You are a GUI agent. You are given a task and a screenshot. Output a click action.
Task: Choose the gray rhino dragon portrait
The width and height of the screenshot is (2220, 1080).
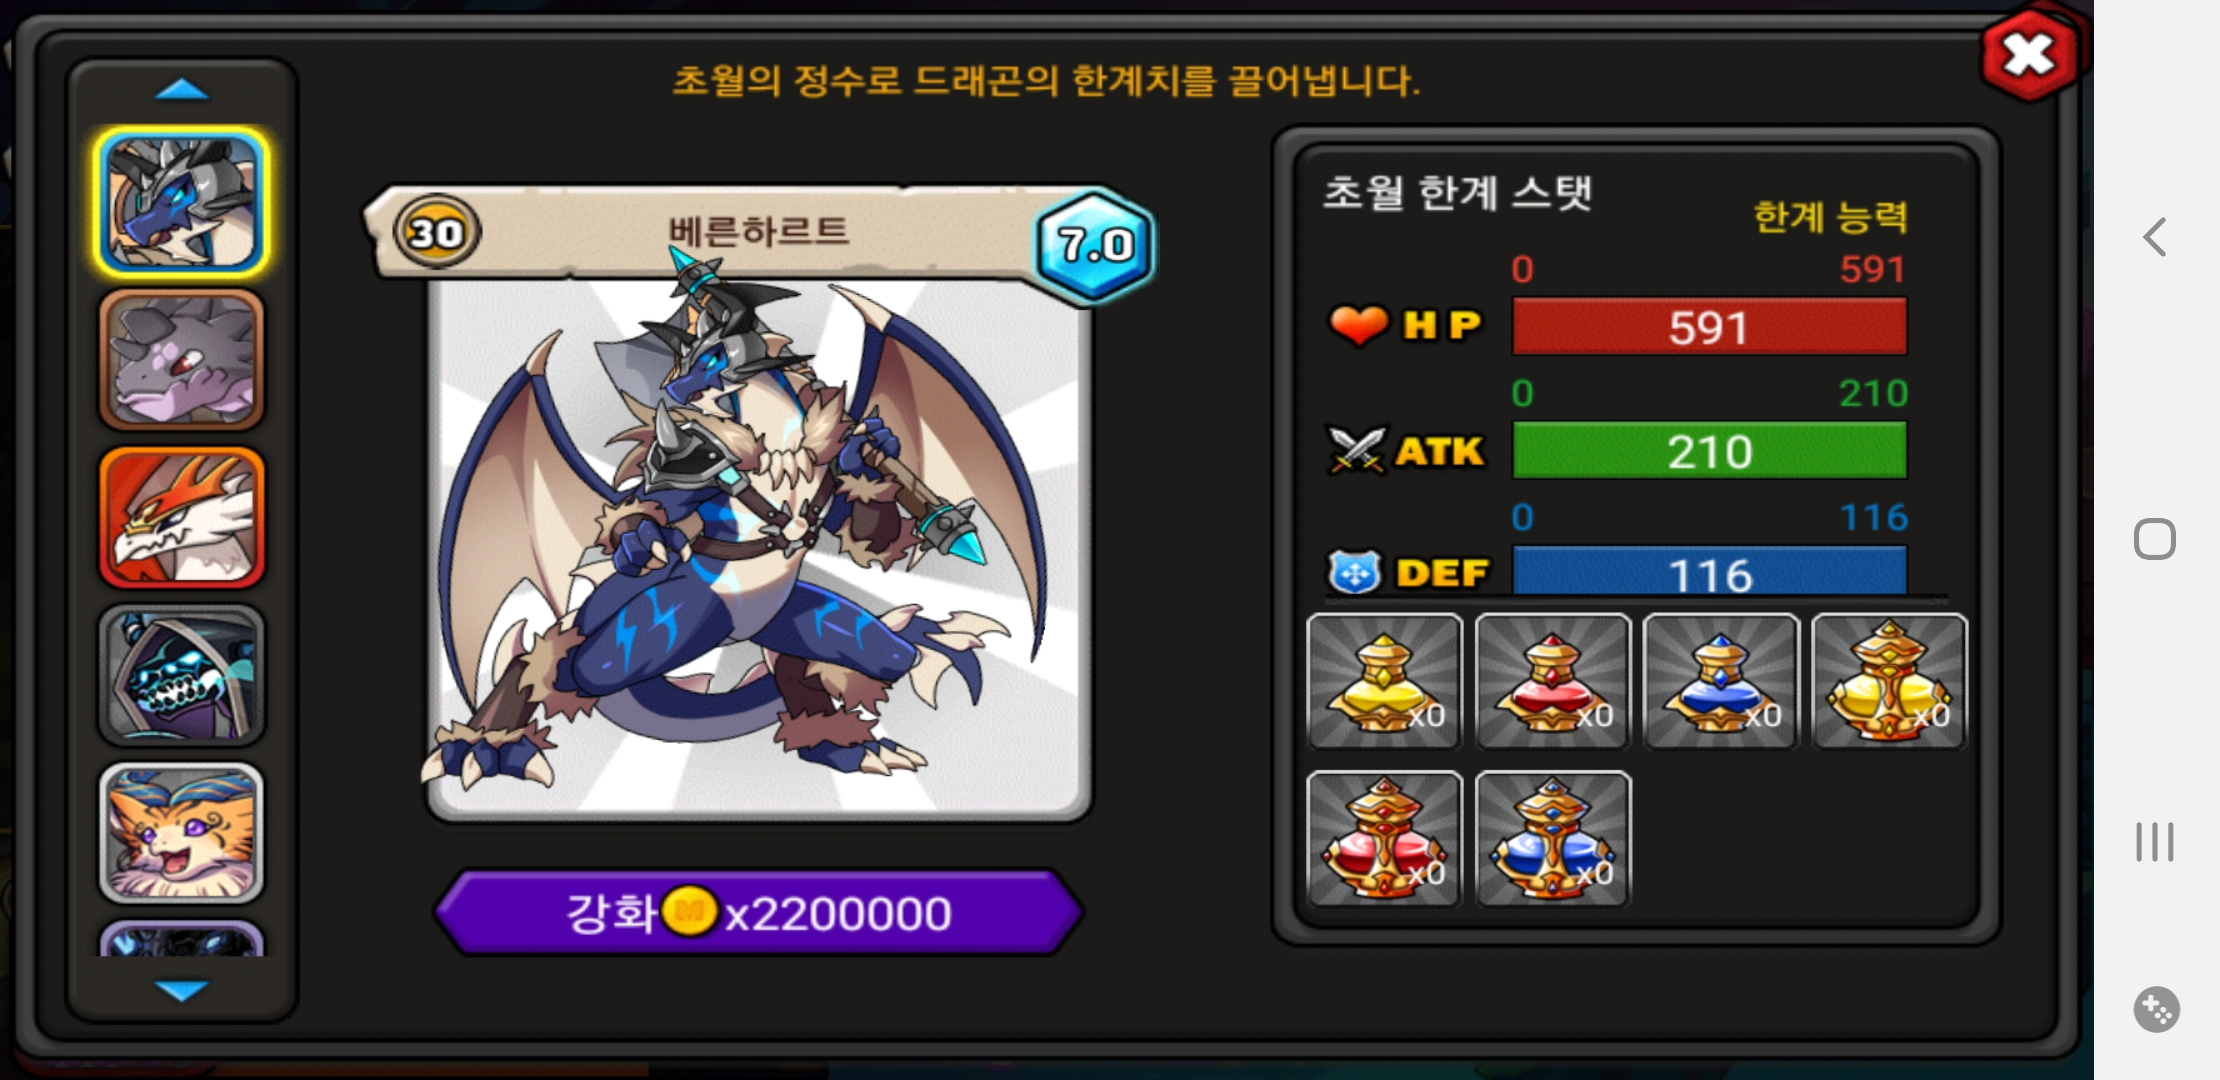point(182,360)
